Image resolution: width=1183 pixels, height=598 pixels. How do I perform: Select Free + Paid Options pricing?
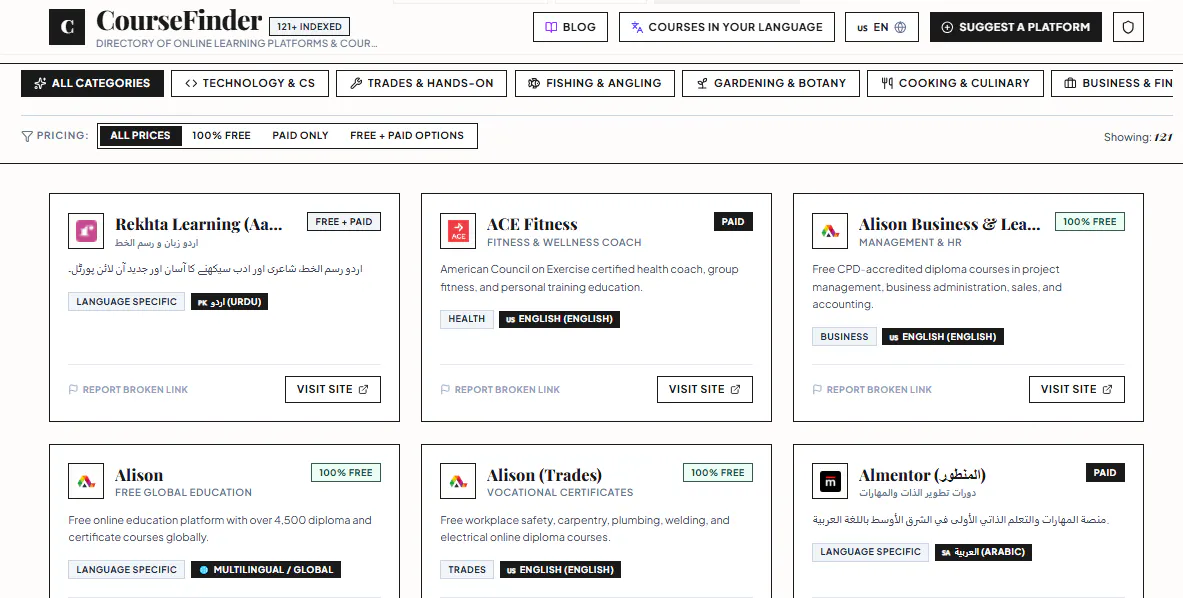[407, 136]
